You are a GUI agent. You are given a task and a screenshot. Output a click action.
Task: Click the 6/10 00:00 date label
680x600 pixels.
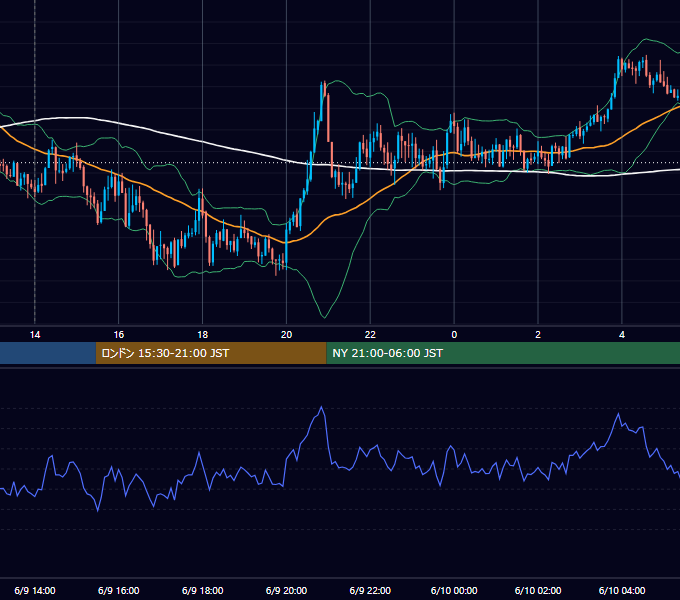coord(454,590)
